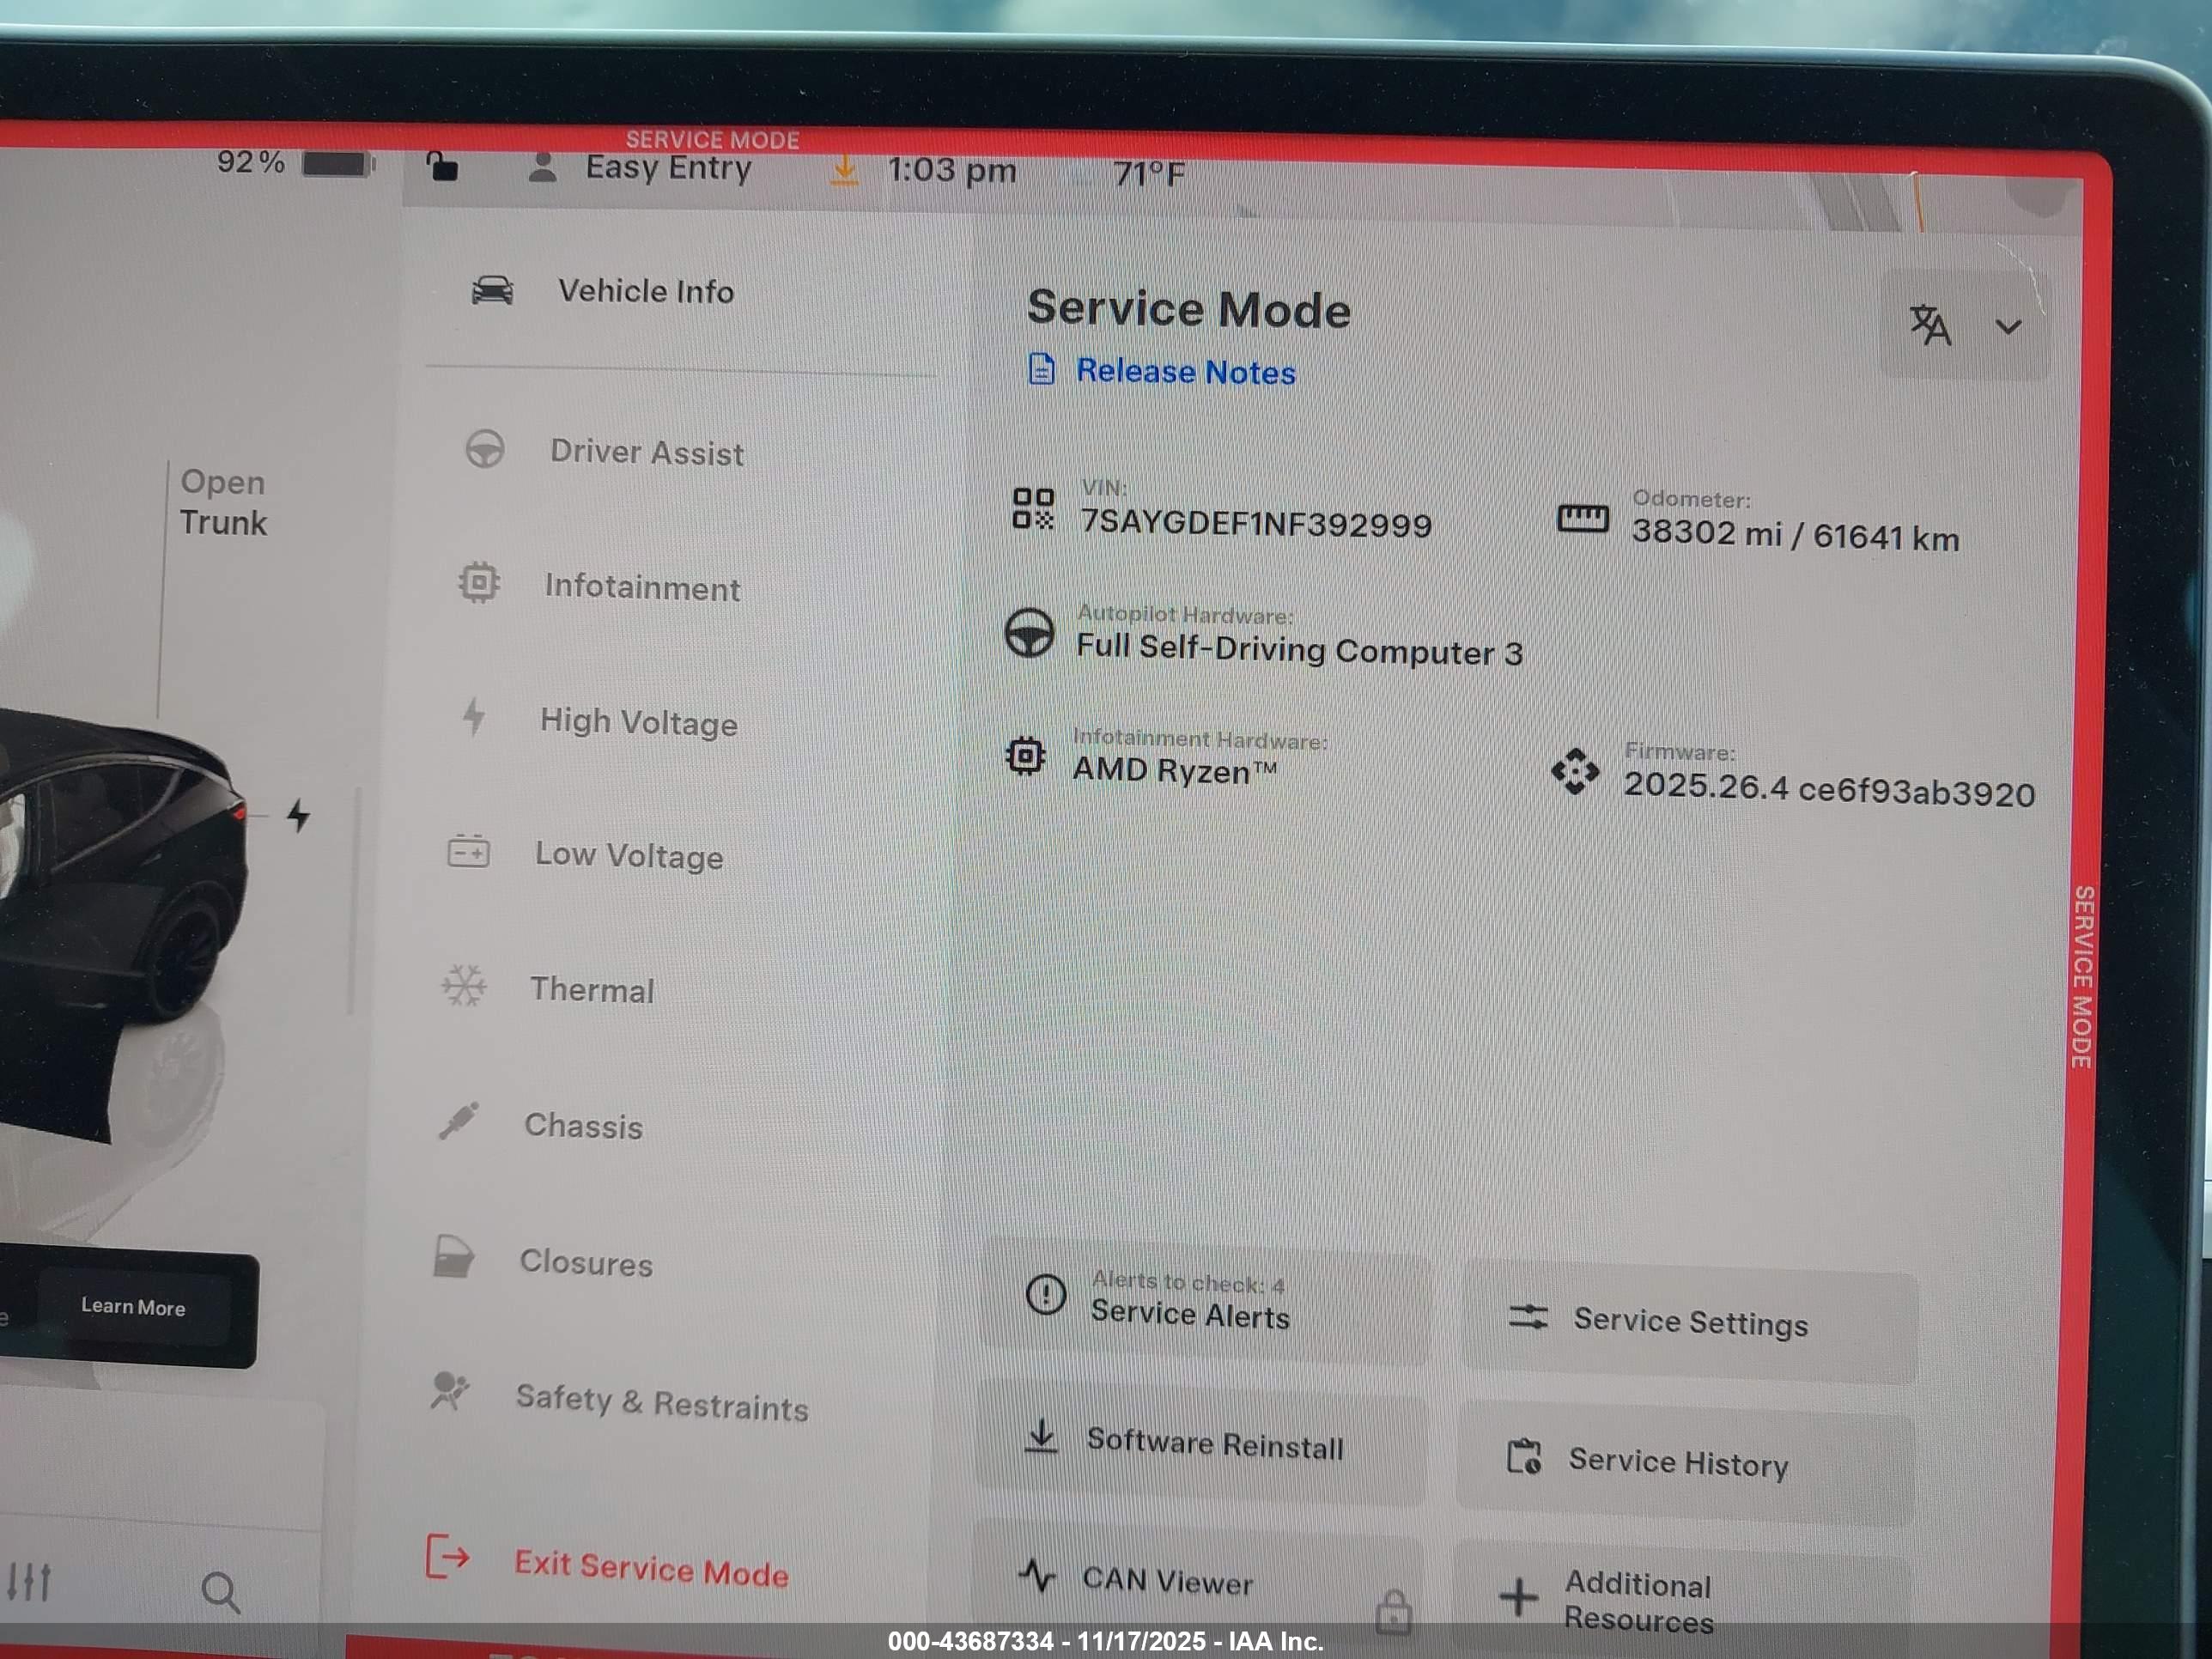Image resolution: width=2212 pixels, height=1659 pixels.
Task: Select the Release Notes document icon
Action: [1041, 368]
